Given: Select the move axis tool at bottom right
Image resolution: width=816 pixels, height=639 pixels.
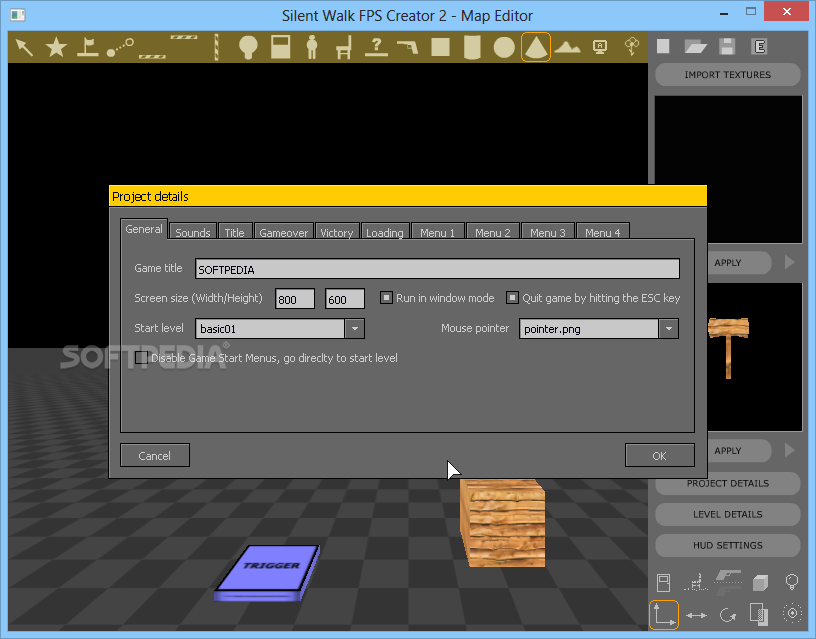Looking at the screenshot, I should point(664,615).
